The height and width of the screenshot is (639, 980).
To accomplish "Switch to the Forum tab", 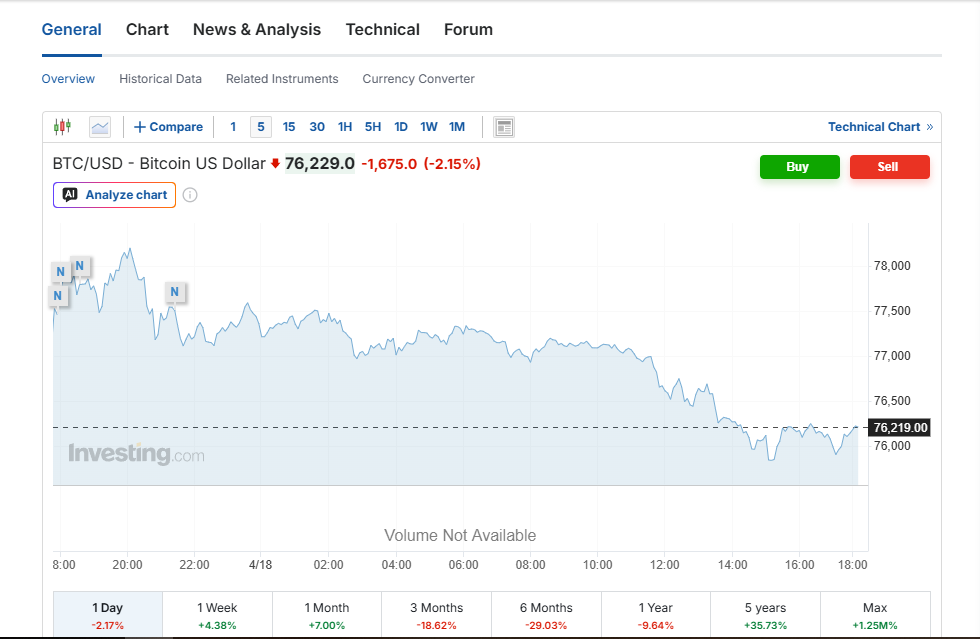I will click(x=468, y=30).
